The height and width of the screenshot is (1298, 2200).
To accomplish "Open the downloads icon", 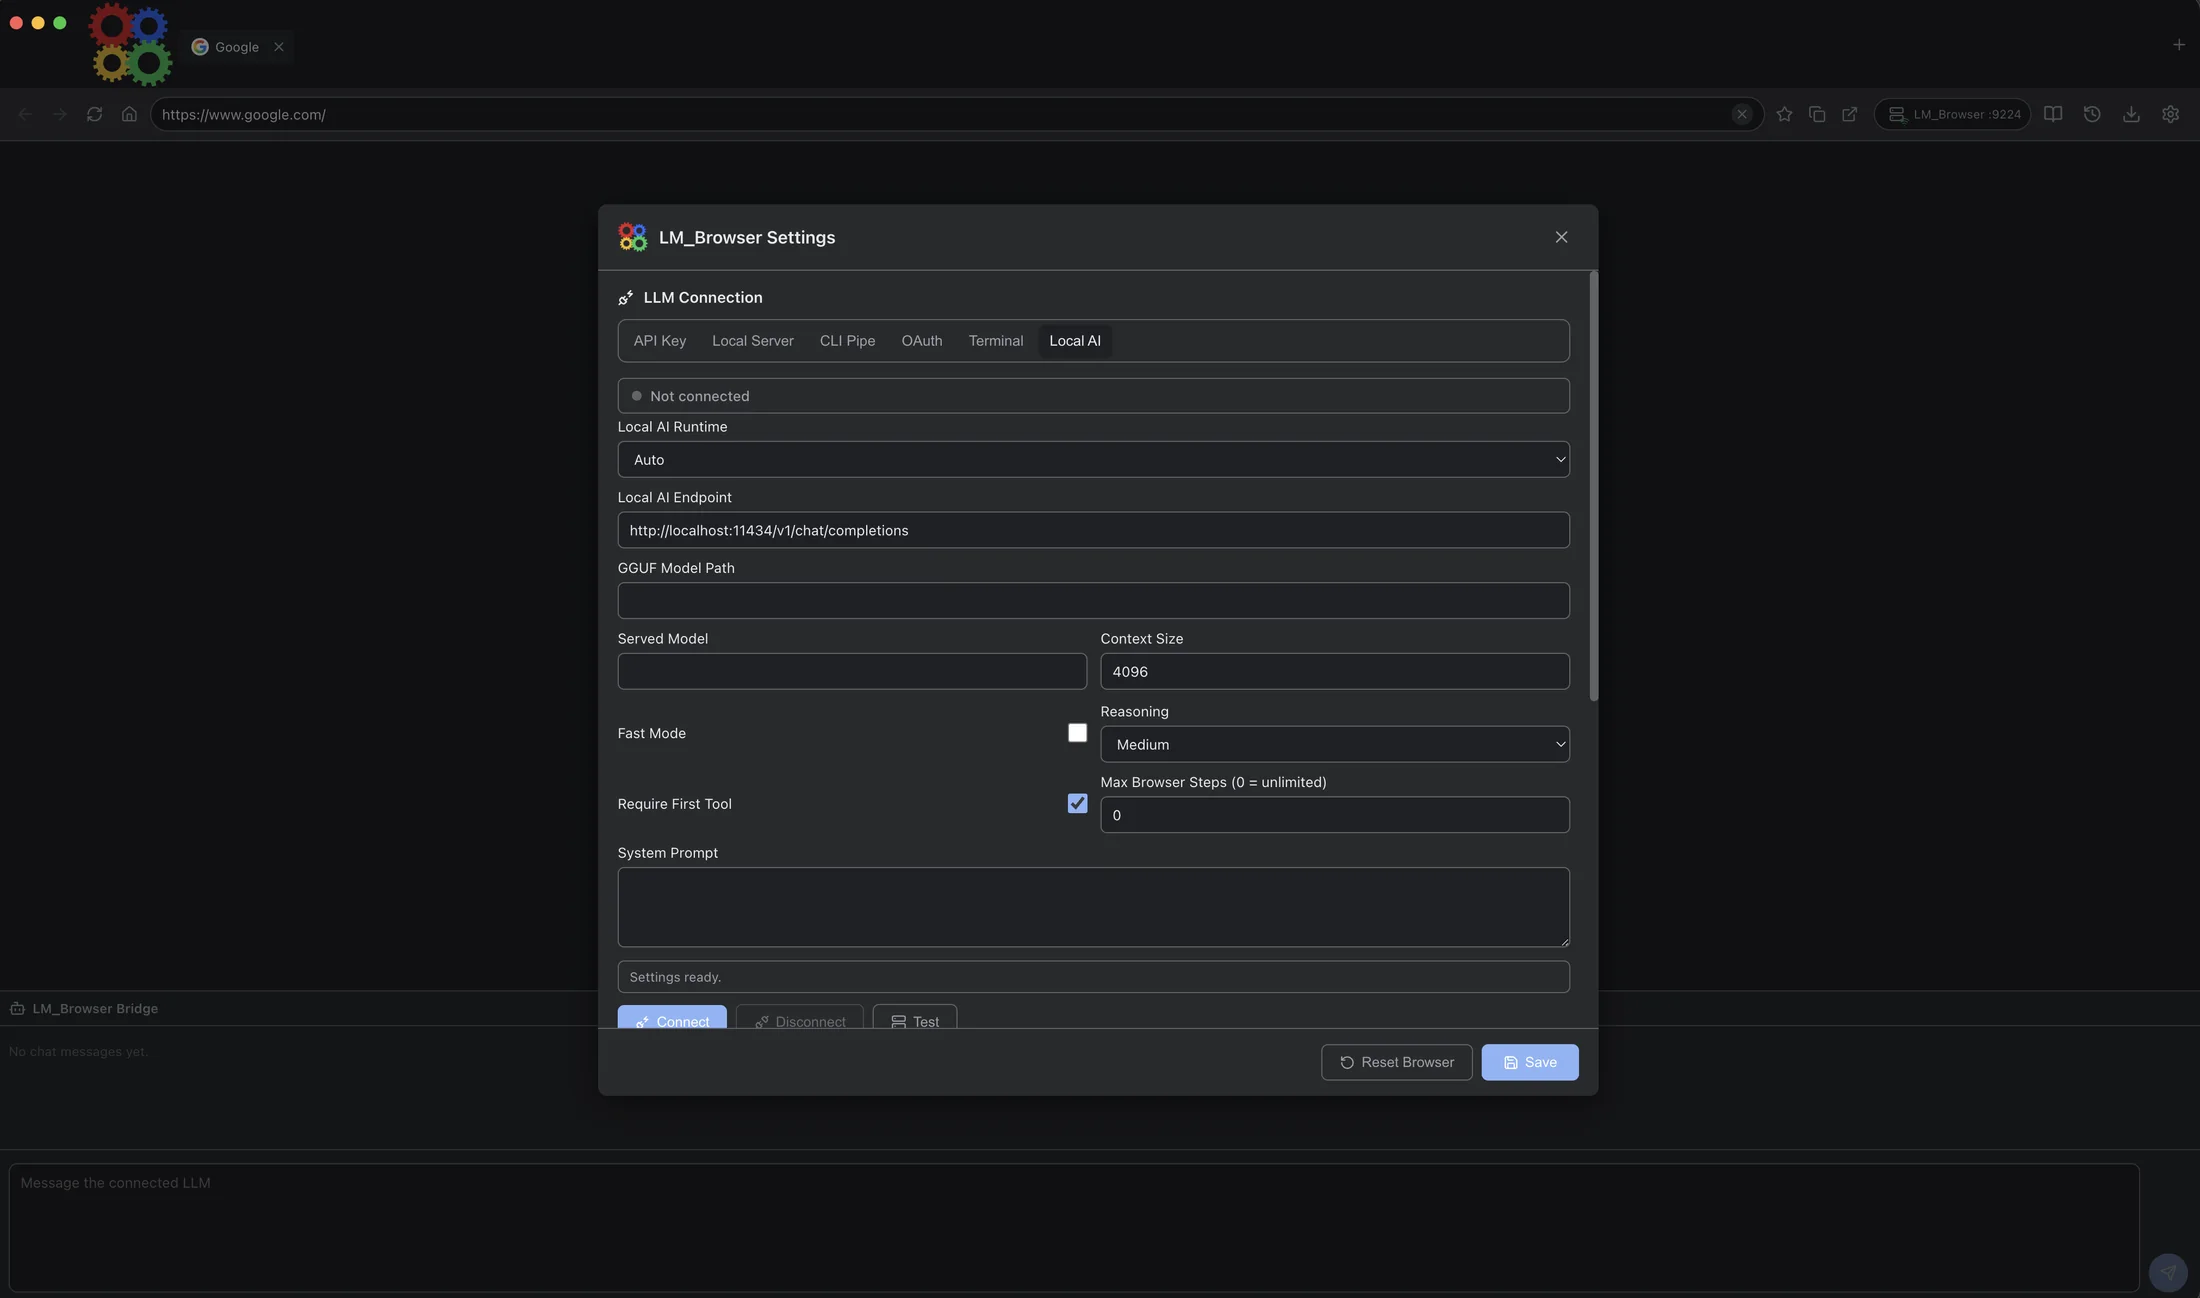I will (2131, 114).
